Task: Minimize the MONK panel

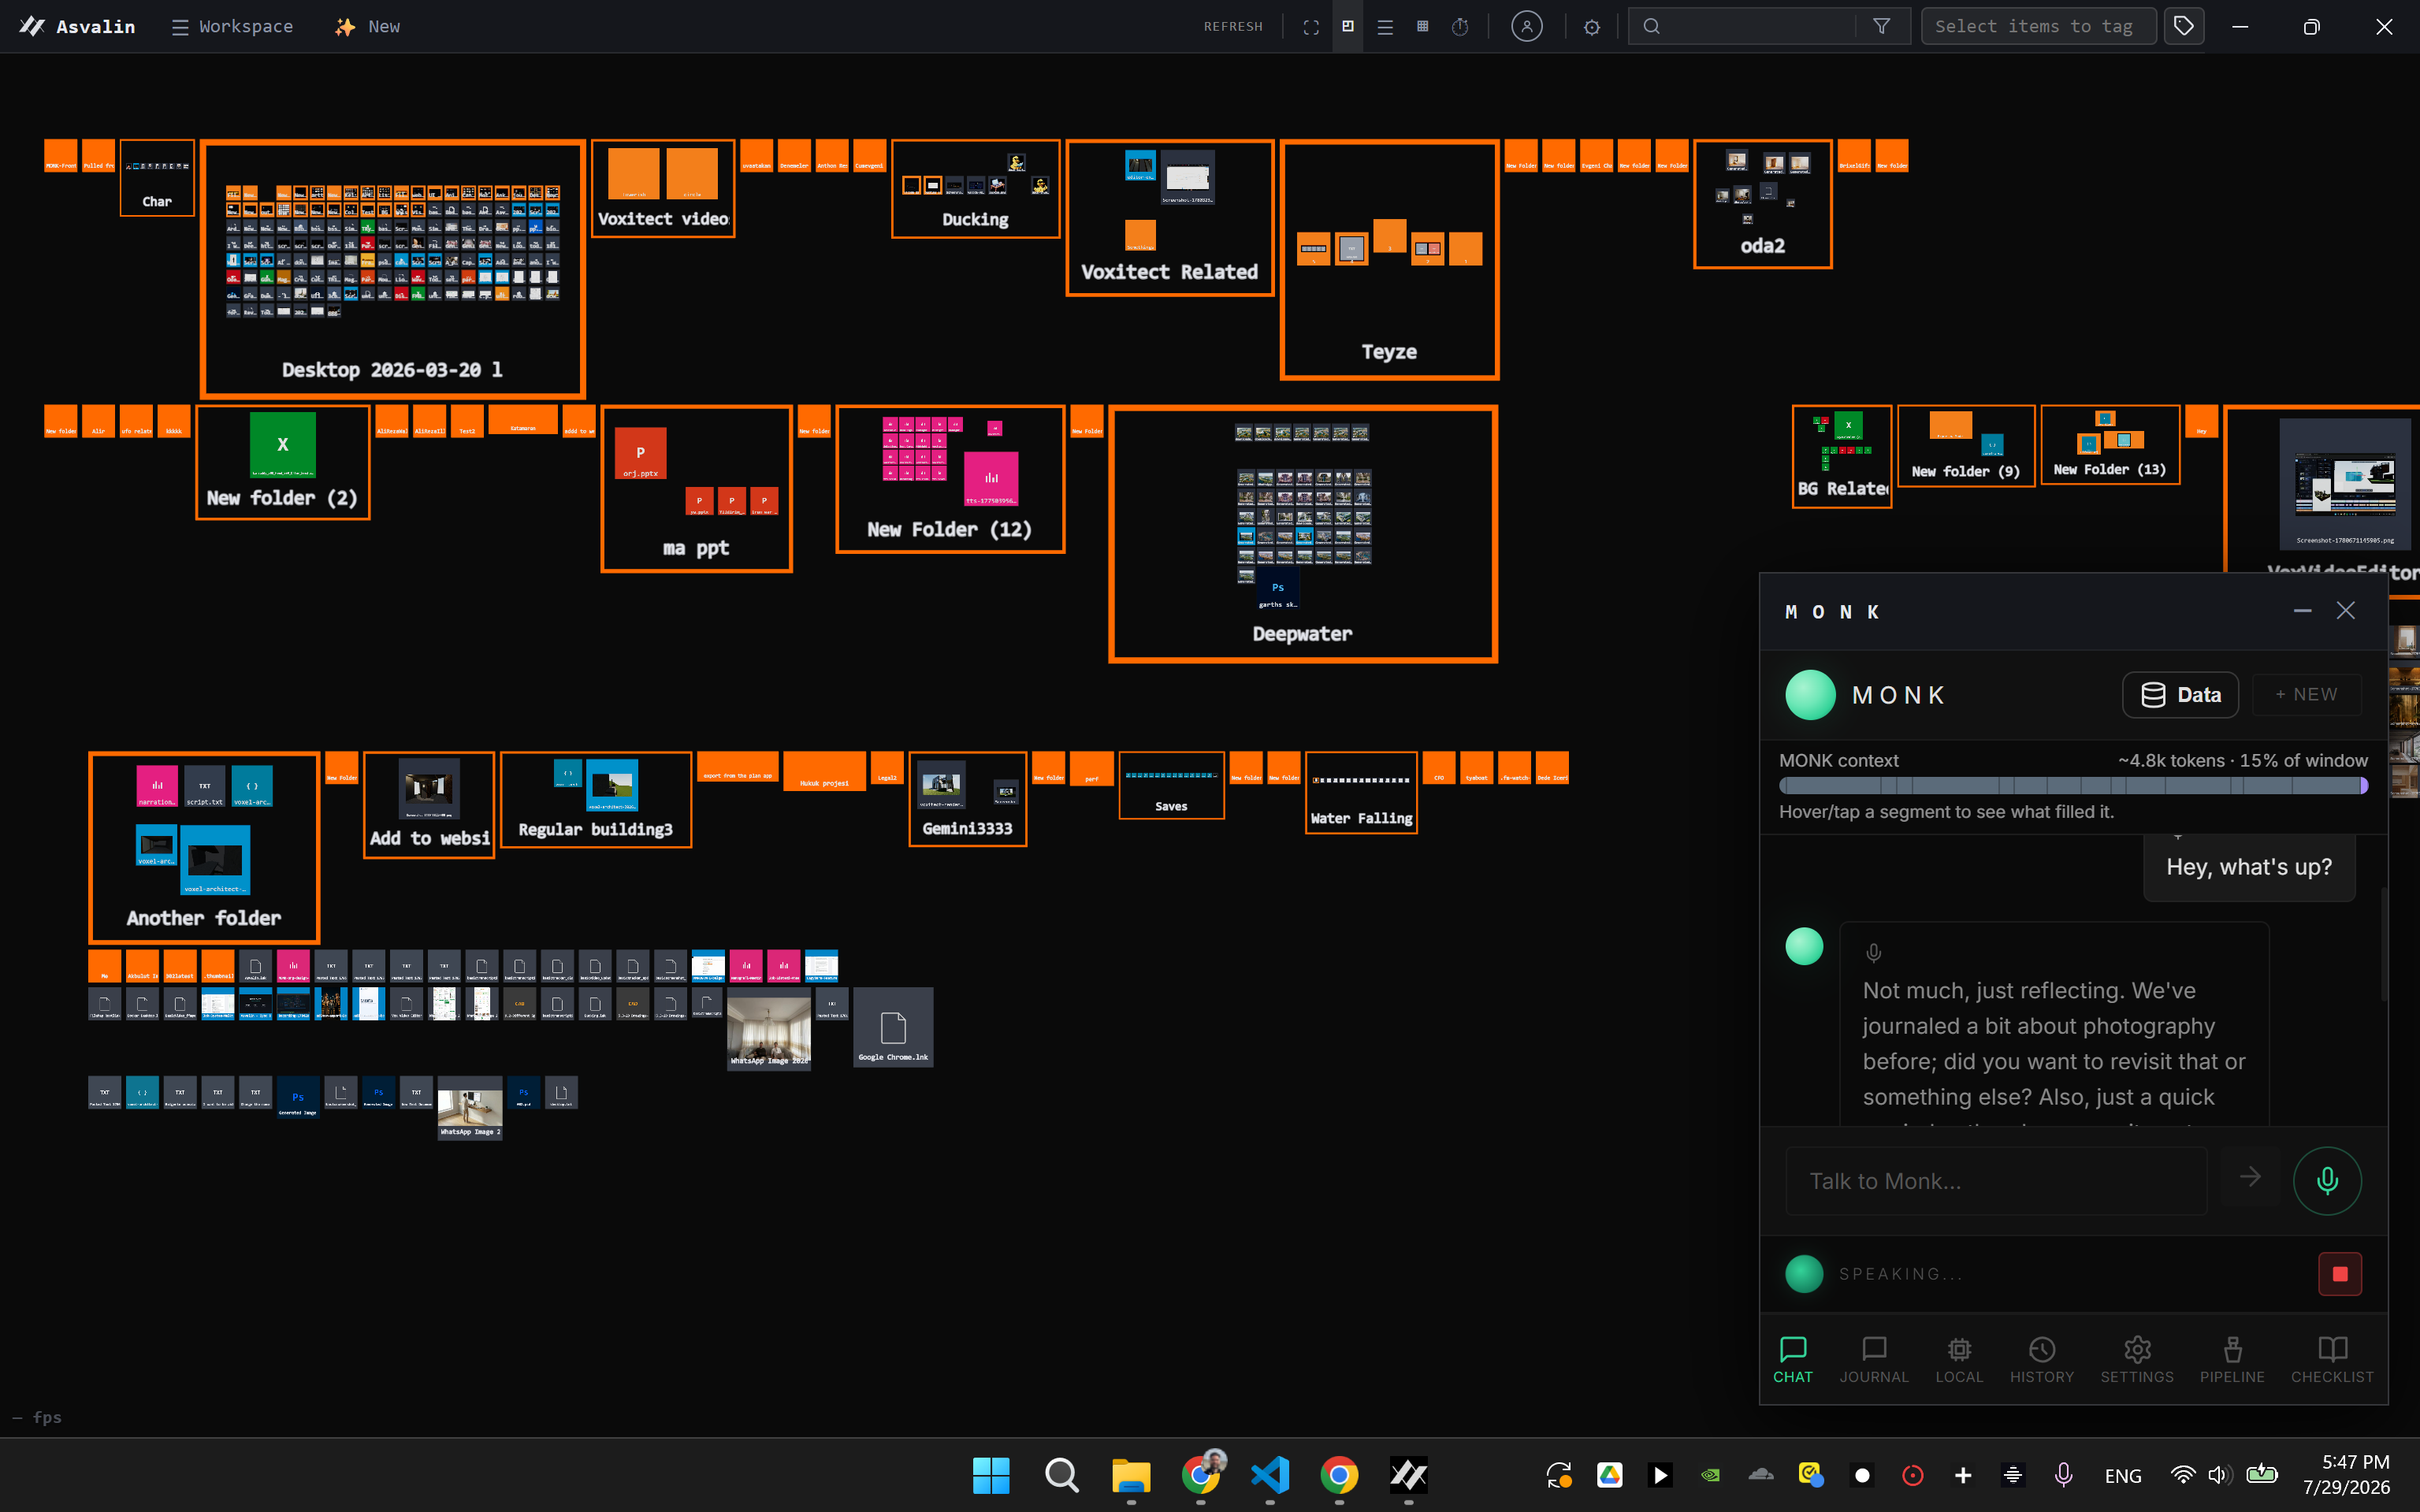Action: pyautogui.click(x=2302, y=611)
